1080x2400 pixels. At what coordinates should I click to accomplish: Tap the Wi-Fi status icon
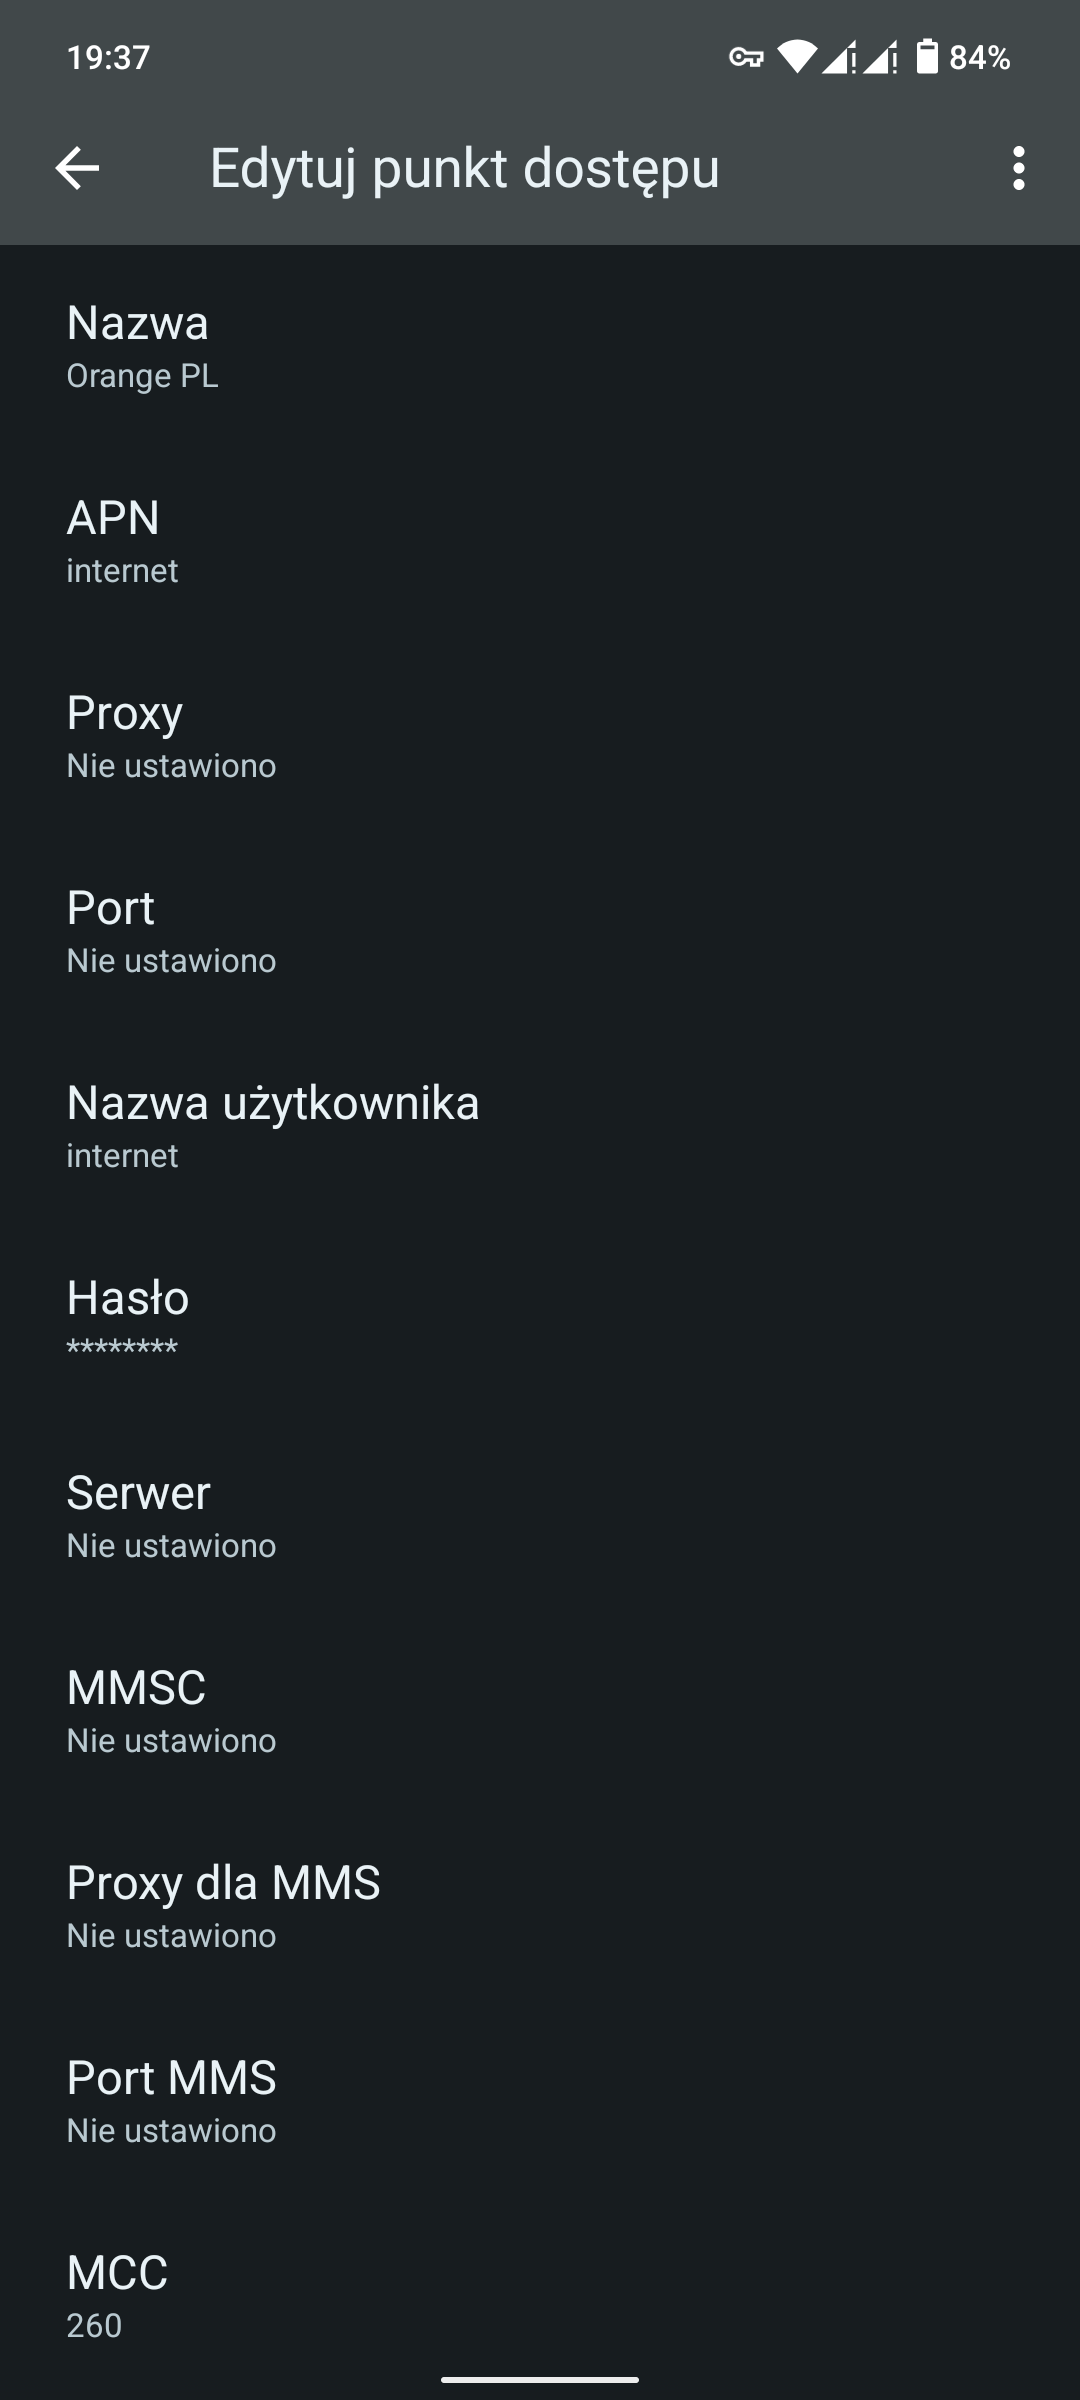(796, 57)
